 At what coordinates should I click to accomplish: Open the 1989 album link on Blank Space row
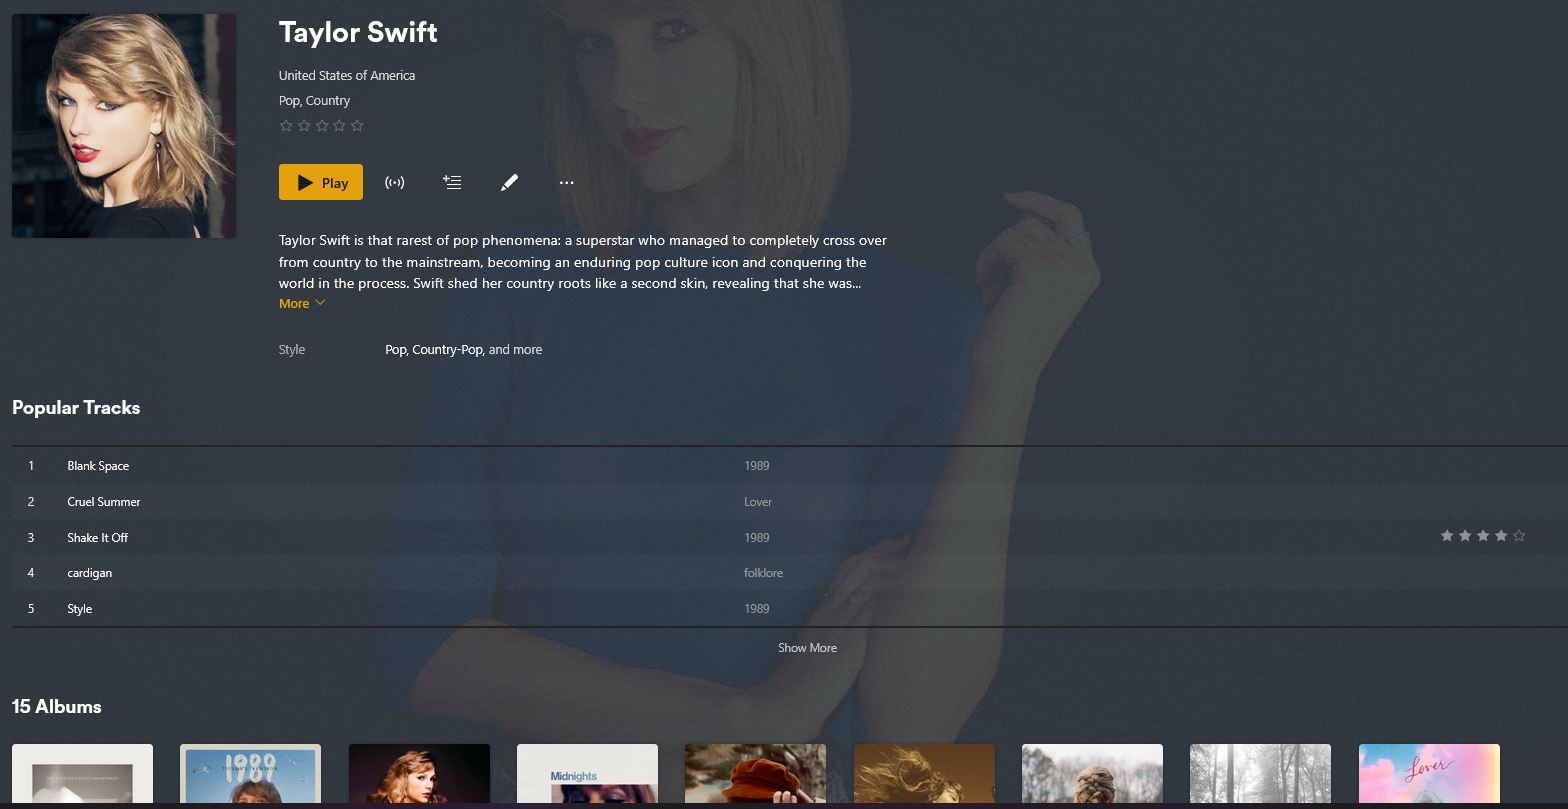click(757, 466)
